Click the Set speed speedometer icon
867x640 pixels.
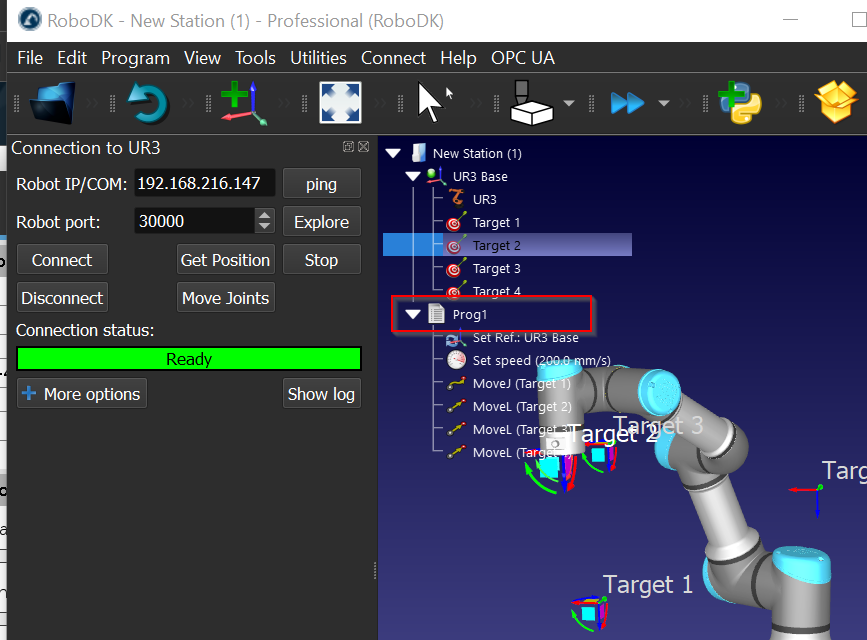coord(456,360)
